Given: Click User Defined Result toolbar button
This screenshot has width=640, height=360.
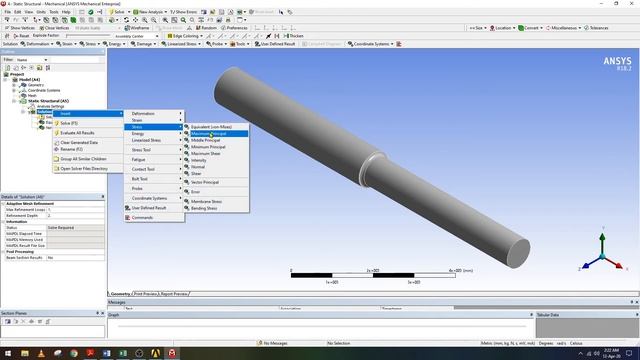Looking at the screenshot, I should pos(275,44).
